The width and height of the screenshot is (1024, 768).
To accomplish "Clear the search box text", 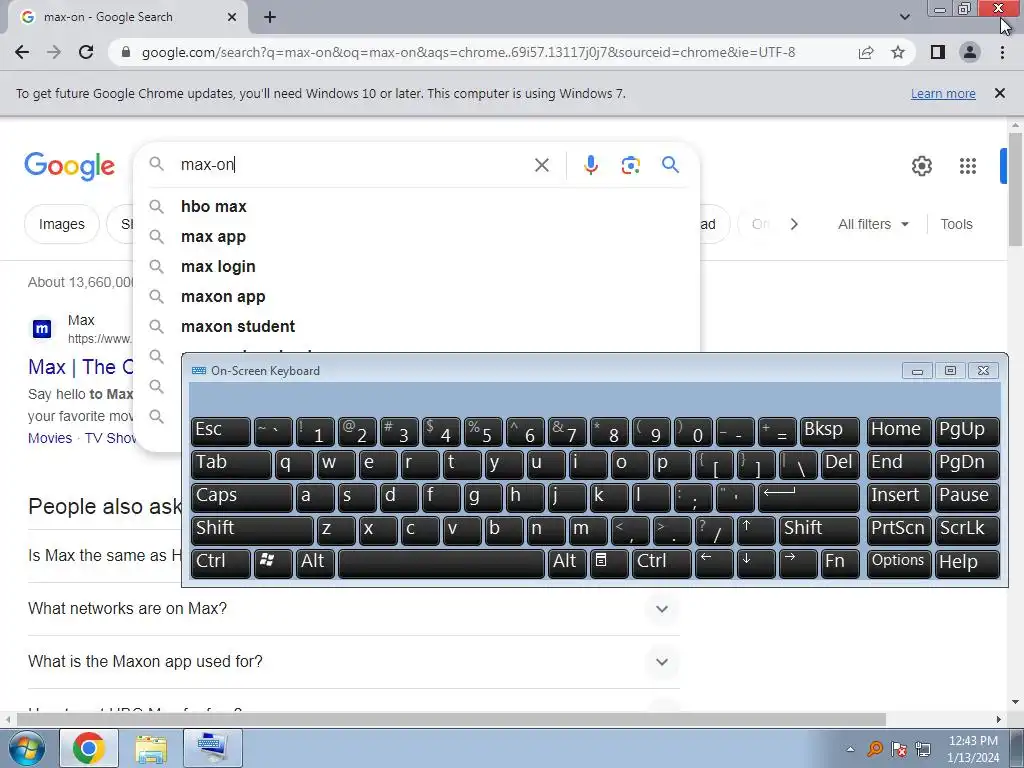I will point(541,165).
